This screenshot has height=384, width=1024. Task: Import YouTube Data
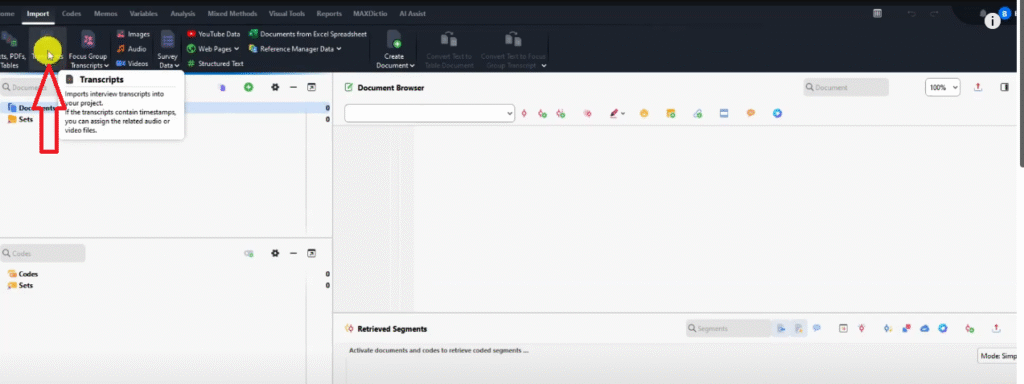(x=214, y=34)
